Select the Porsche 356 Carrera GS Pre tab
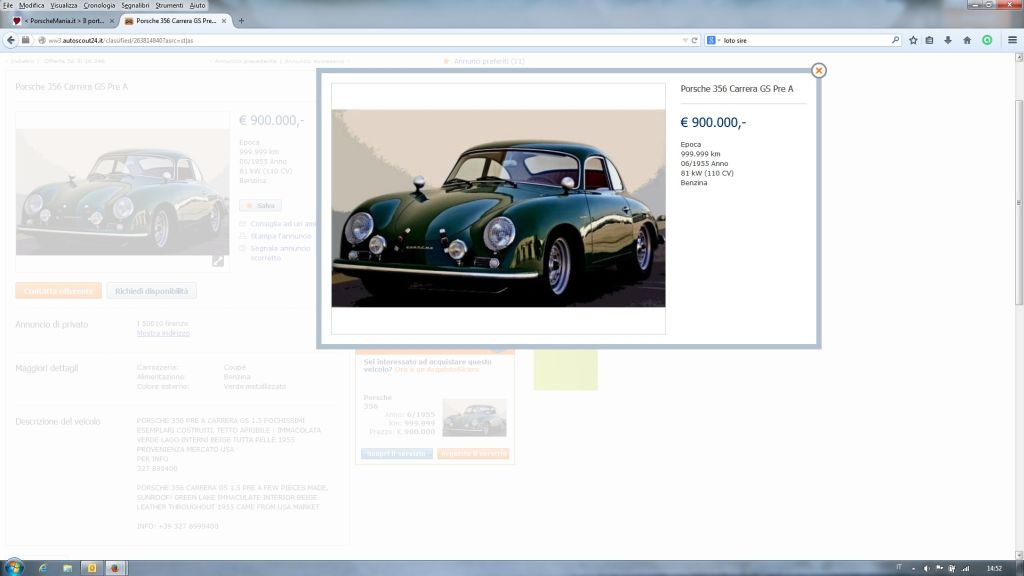 [176, 21]
